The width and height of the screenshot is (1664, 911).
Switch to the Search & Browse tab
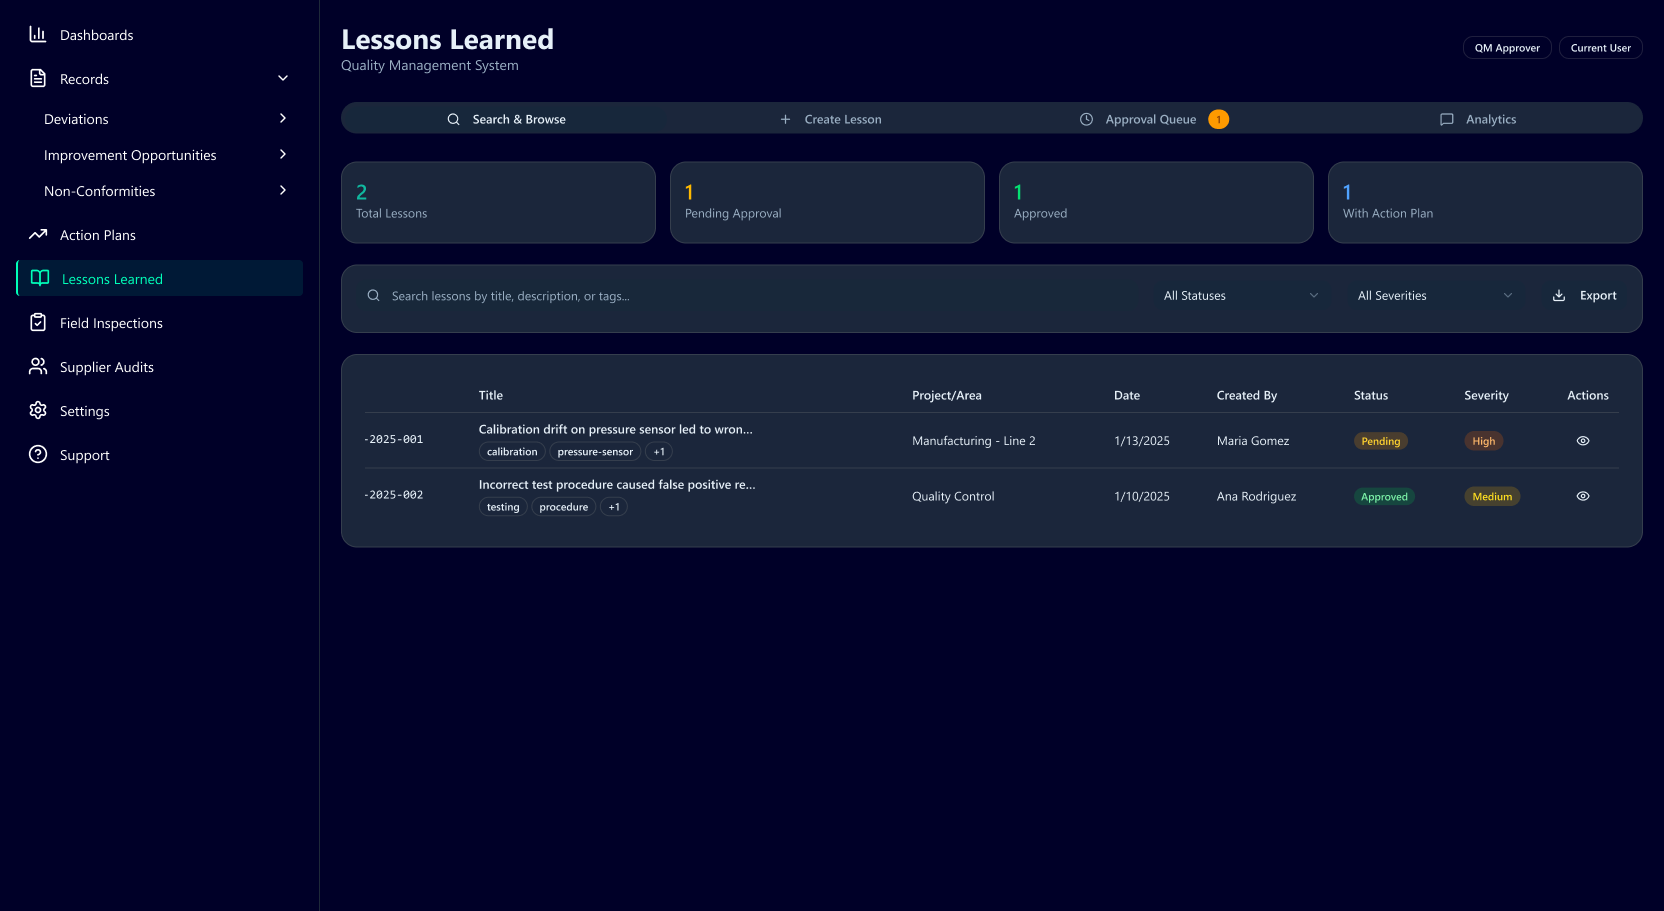(x=505, y=119)
